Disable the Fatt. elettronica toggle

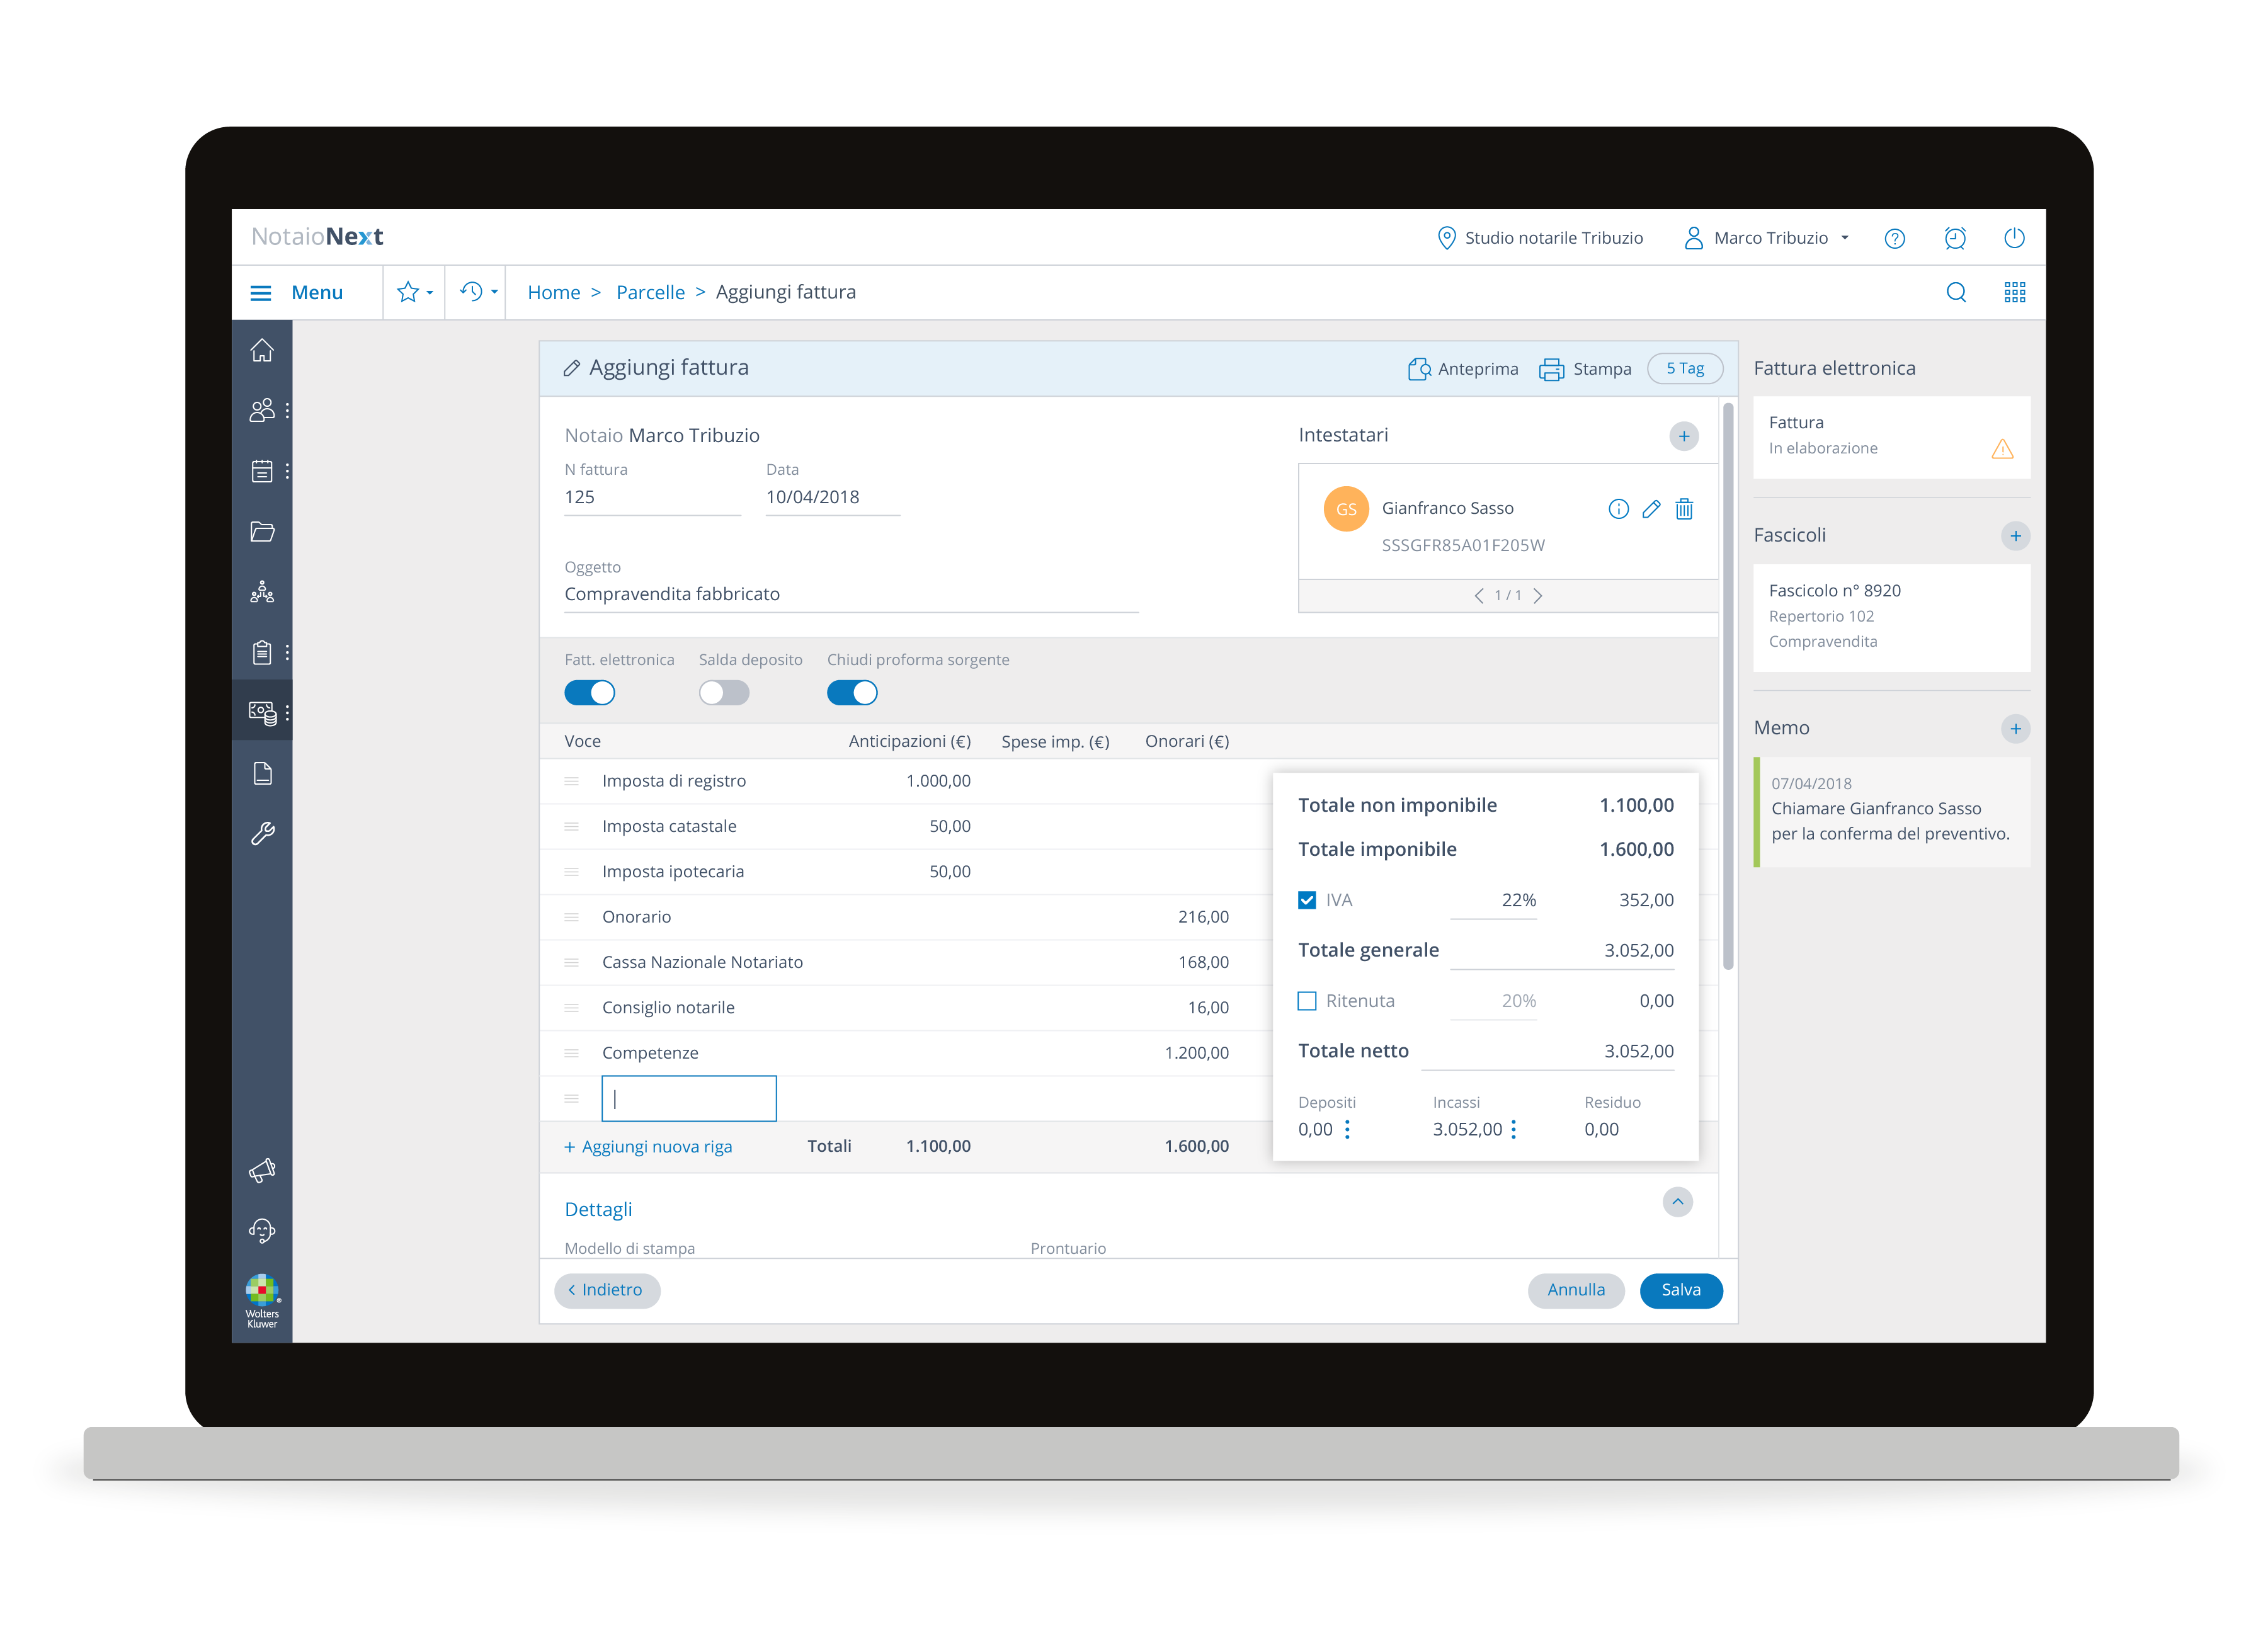click(590, 693)
